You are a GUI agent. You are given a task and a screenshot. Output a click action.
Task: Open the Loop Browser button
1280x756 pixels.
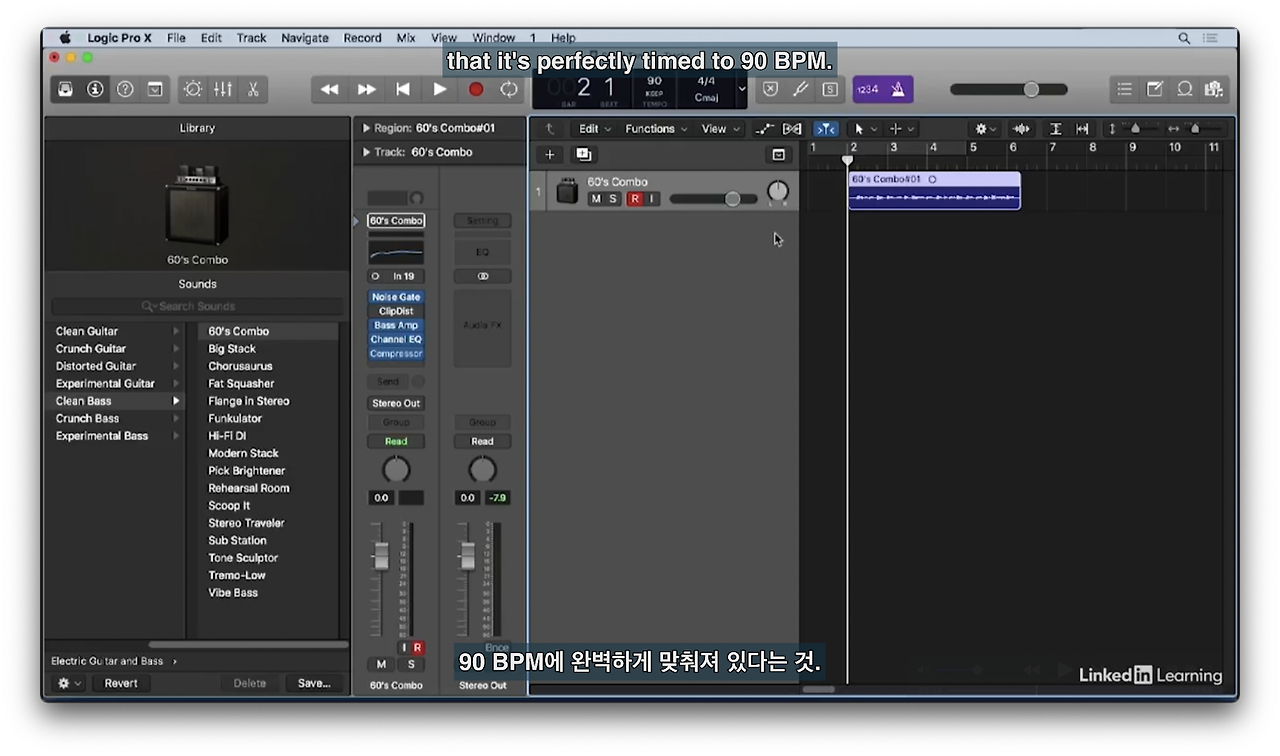point(1184,89)
